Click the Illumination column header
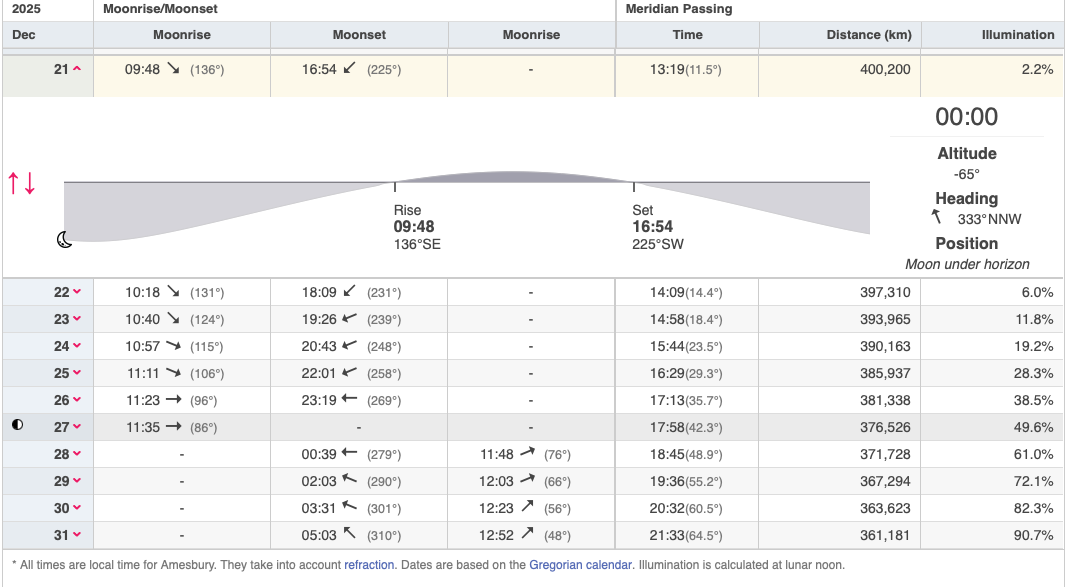The height and width of the screenshot is (587, 1068). pos(1017,35)
